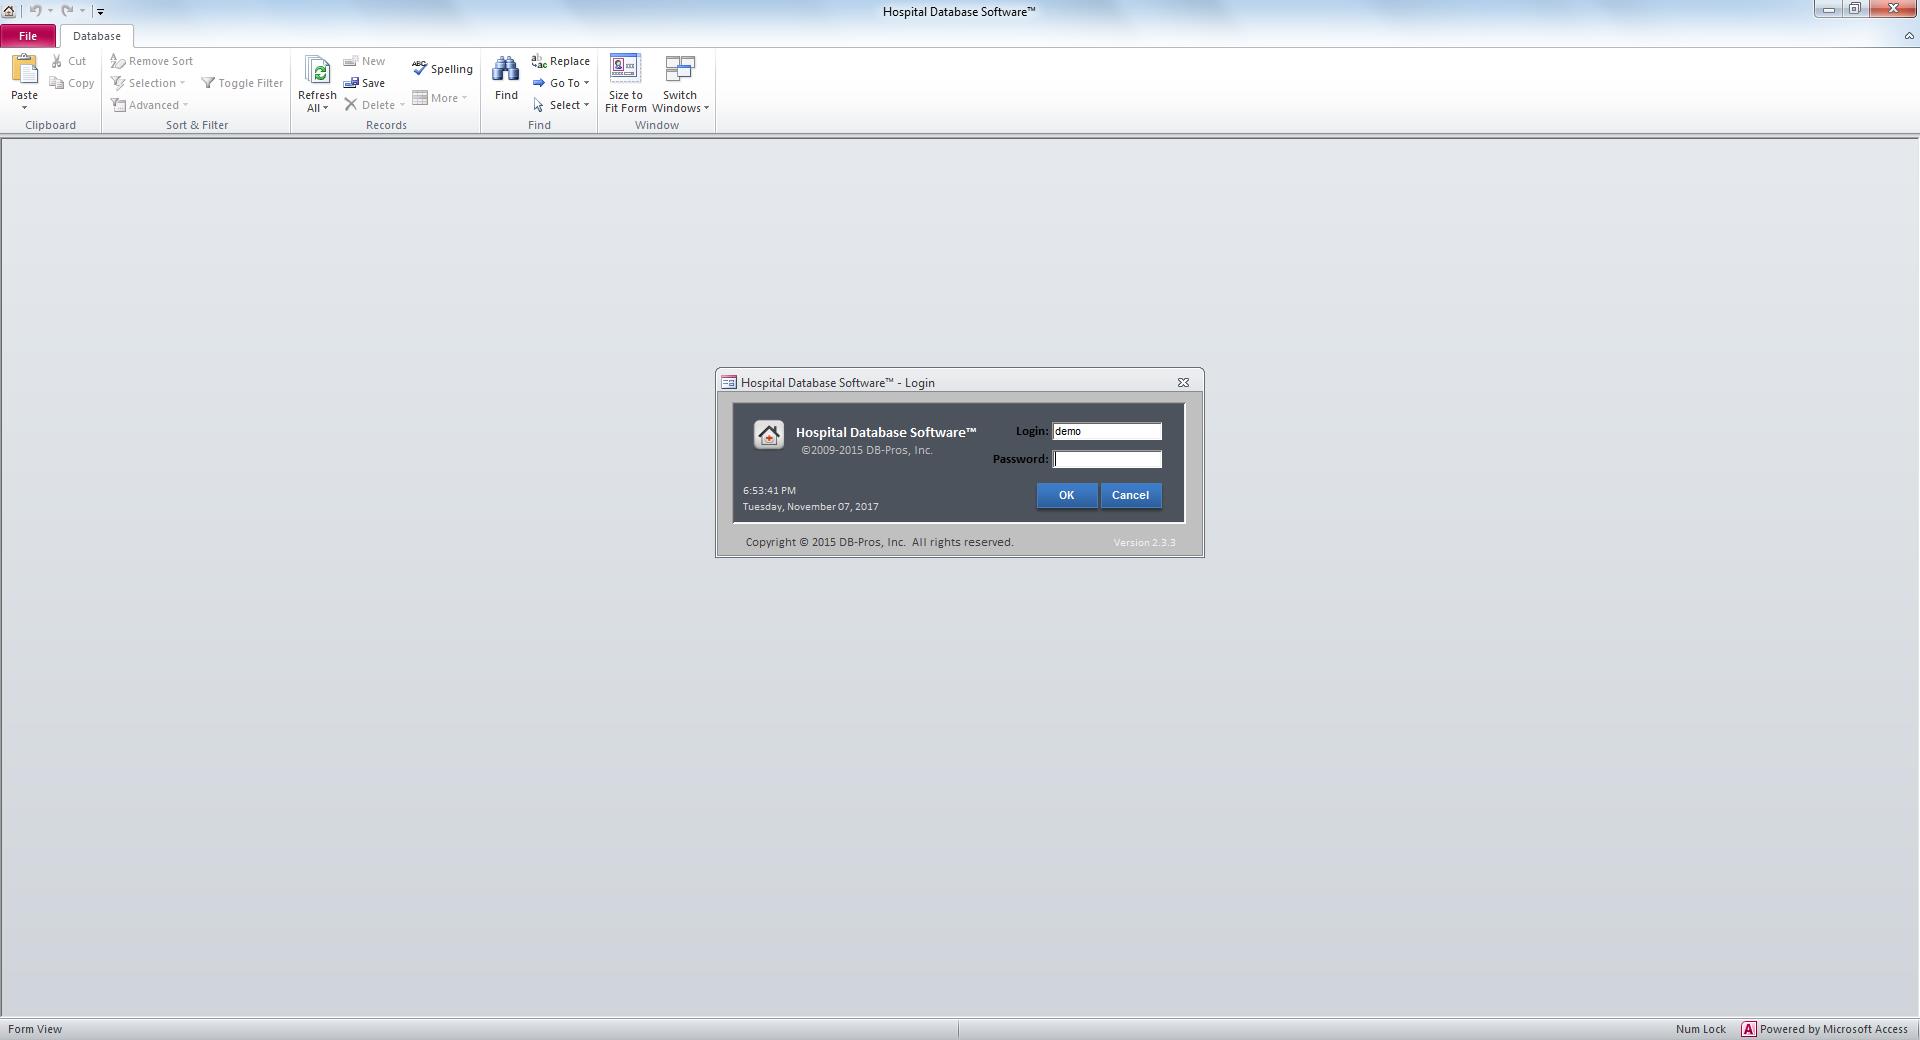Click the copyright 2015 DB-Pros footer text
Viewport: 1920px width, 1040px height.
tap(879, 542)
